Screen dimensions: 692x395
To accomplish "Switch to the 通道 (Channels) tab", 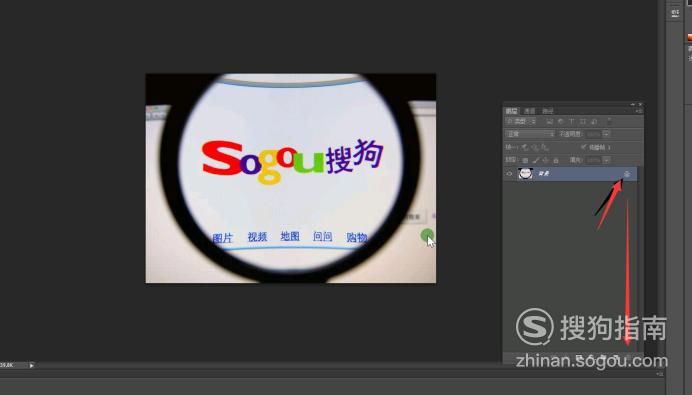I will 530,111.
